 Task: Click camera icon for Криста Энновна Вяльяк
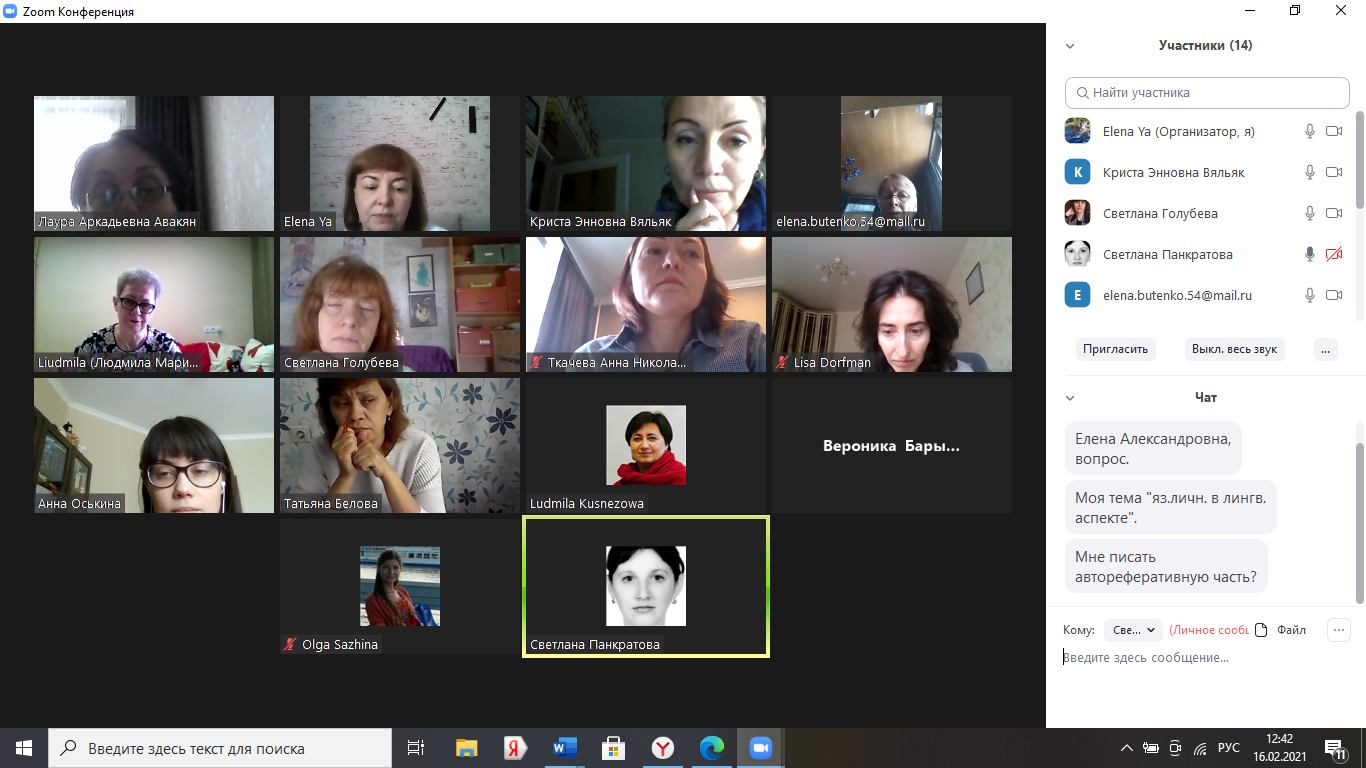[1333, 172]
